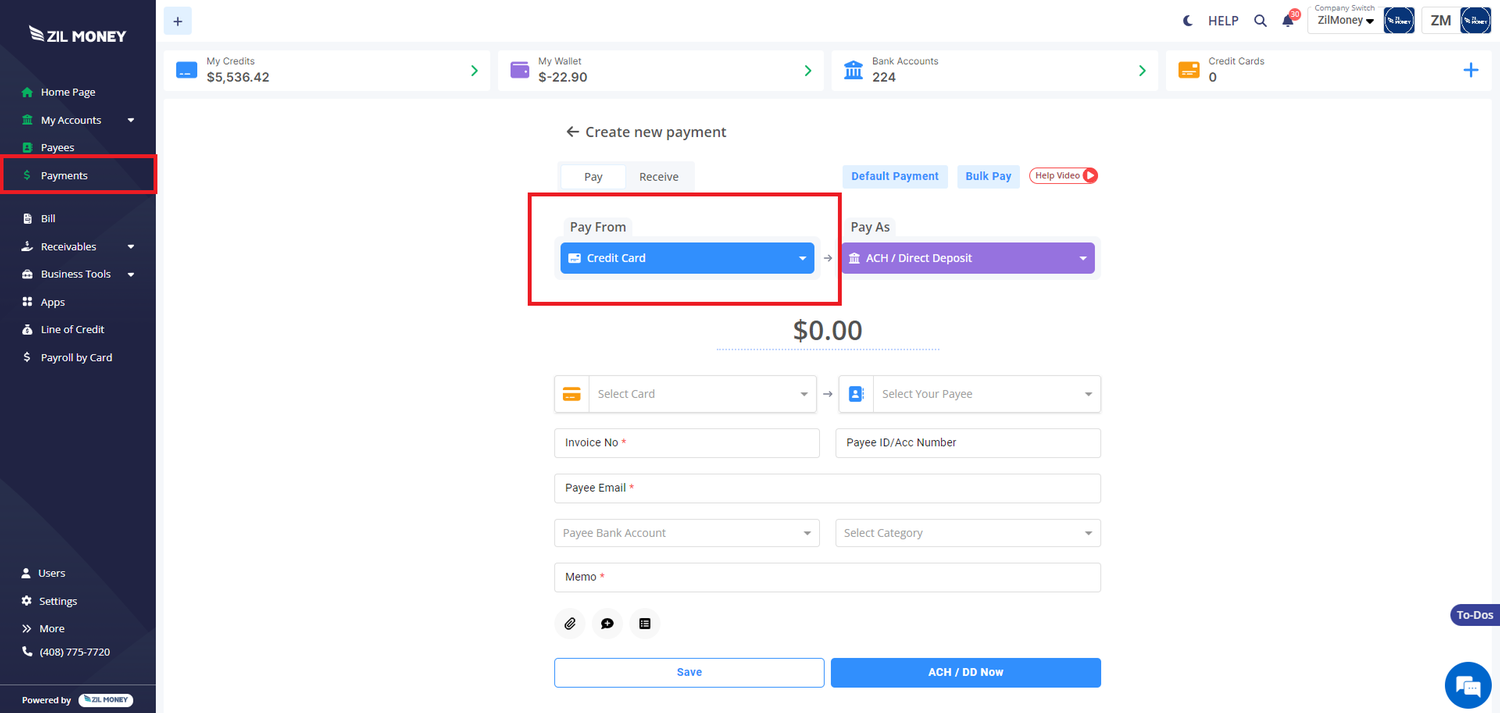Click the $0.00 amount field

coord(827,330)
